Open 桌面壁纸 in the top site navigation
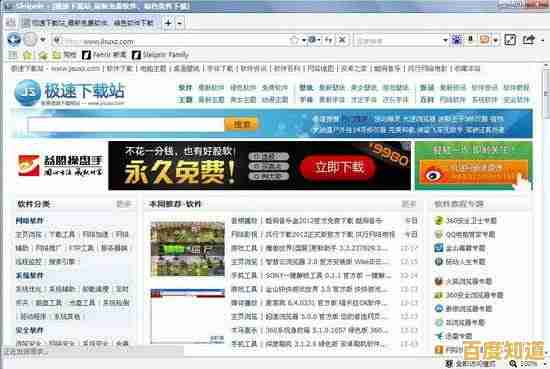Image resolution: width=550 pixels, height=369 pixels. click(187, 68)
